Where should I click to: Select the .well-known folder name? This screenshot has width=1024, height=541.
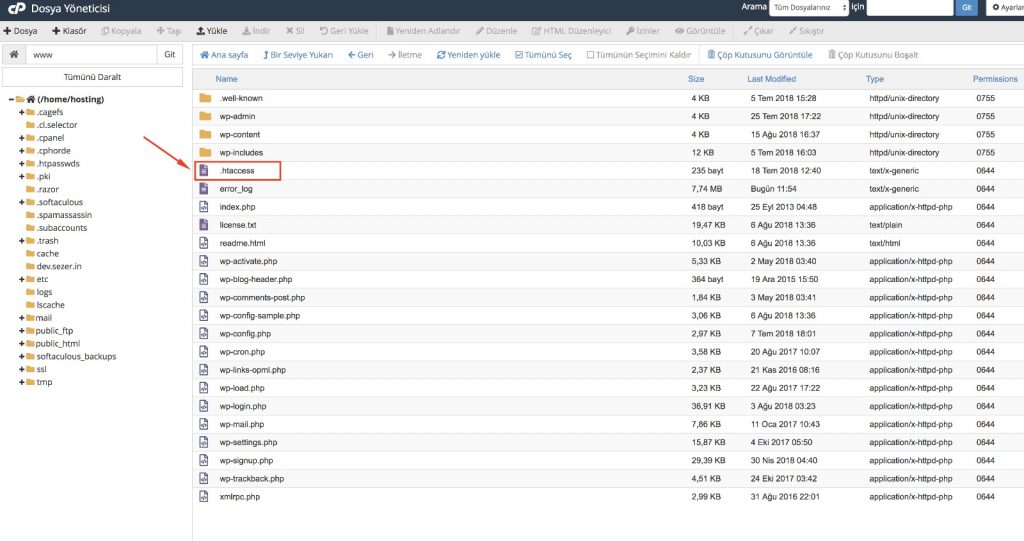coord(241,98)
